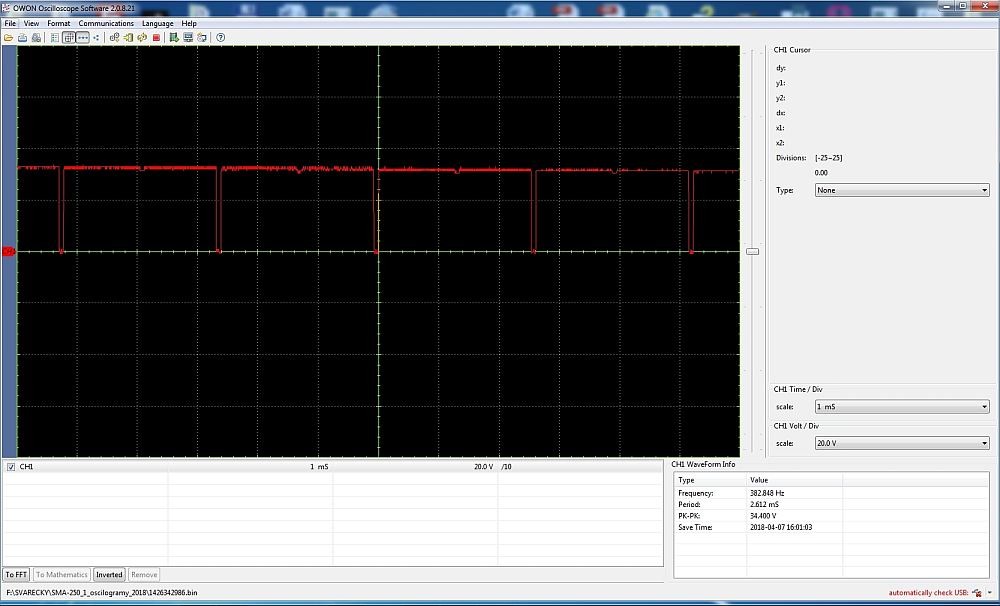Click the PK-PK value 34.400 V
Image resolution: width=1000 pixels, height=606 pixels.
[x=763, y=516]
